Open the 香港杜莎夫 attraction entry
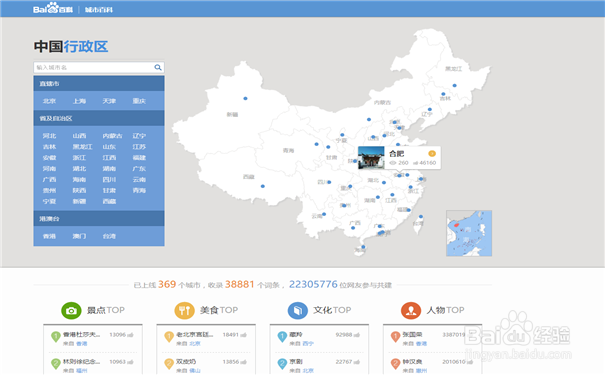Image resolution: width=605 pixels, height=375 pixels. pyautogui.click(x=81, y=334)
